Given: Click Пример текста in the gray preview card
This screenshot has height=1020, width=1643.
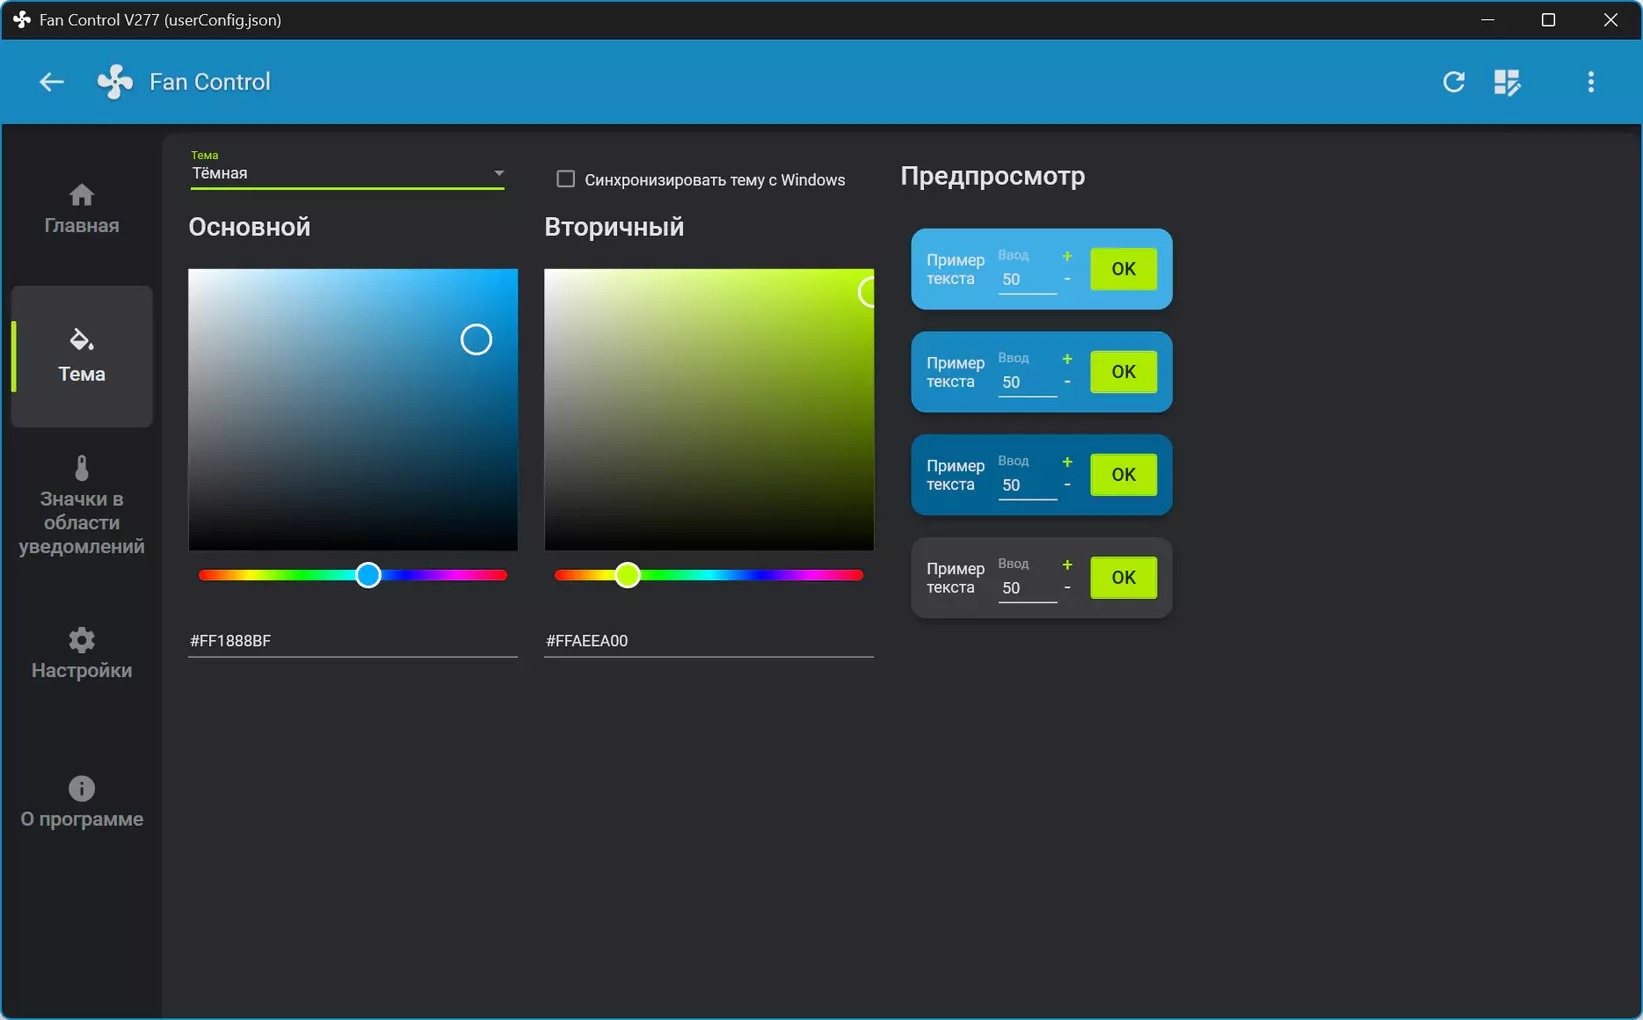Looking at the screenshot, I should point(955,578).
